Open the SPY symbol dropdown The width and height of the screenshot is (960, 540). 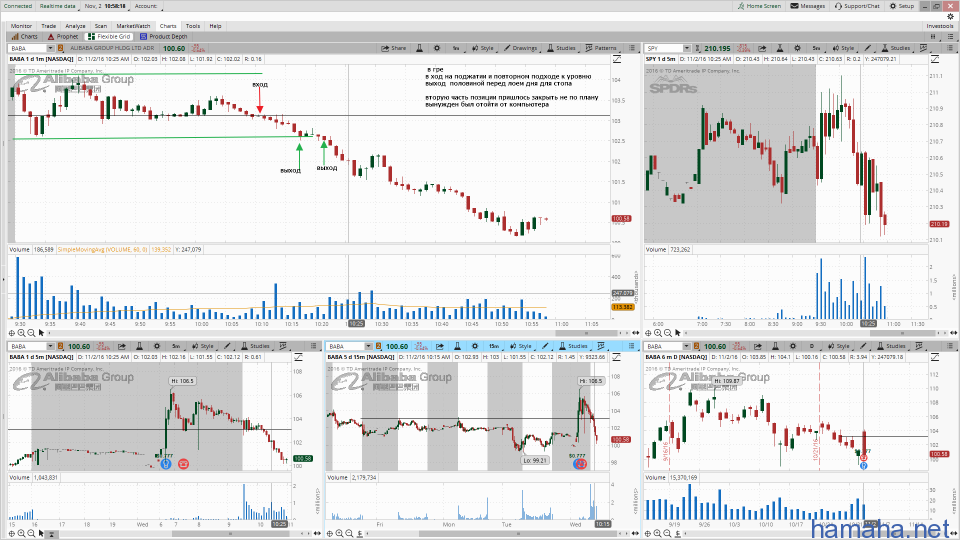(686, 48)
